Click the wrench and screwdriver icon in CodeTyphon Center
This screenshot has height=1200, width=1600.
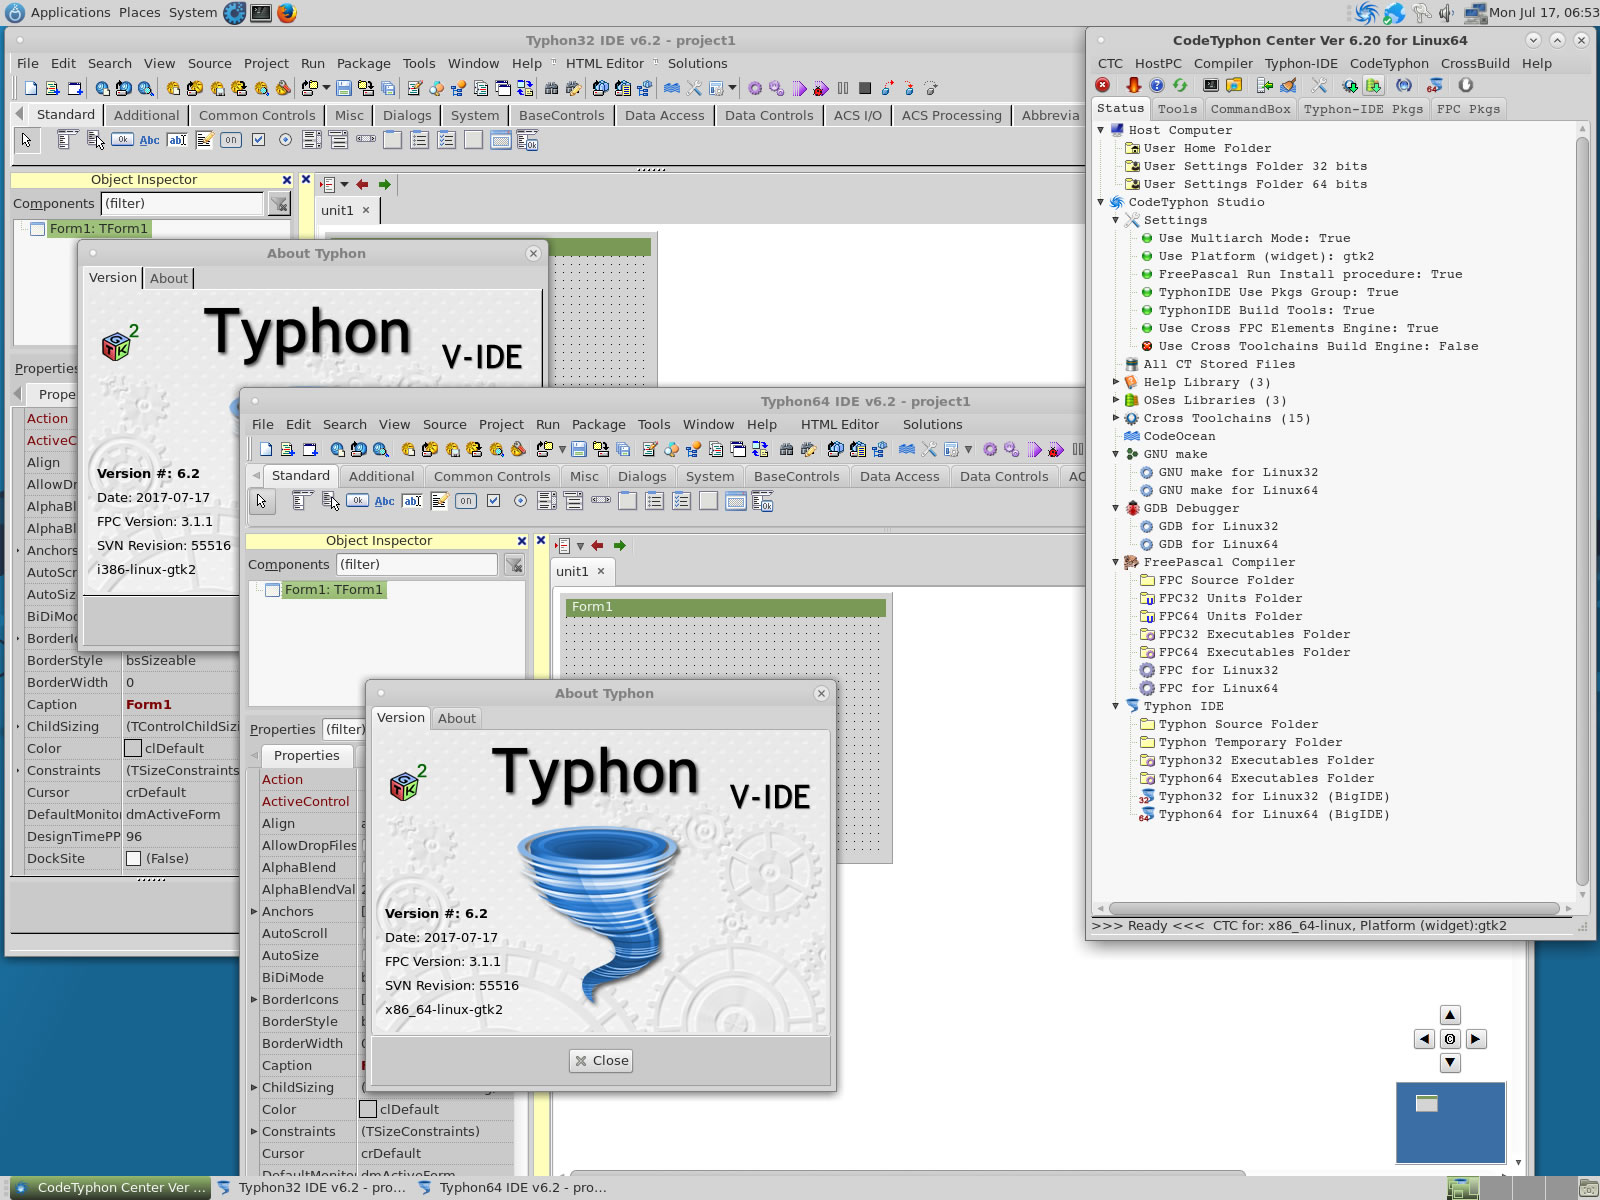point(1319,85)
